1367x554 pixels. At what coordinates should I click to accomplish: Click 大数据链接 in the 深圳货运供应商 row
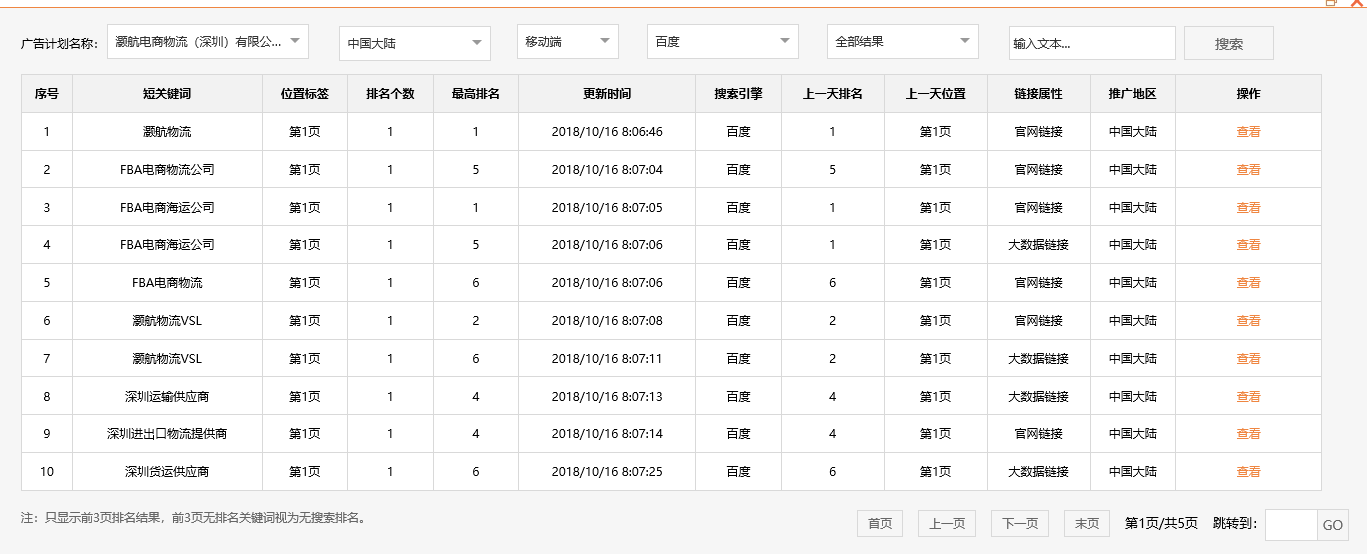1039,472
